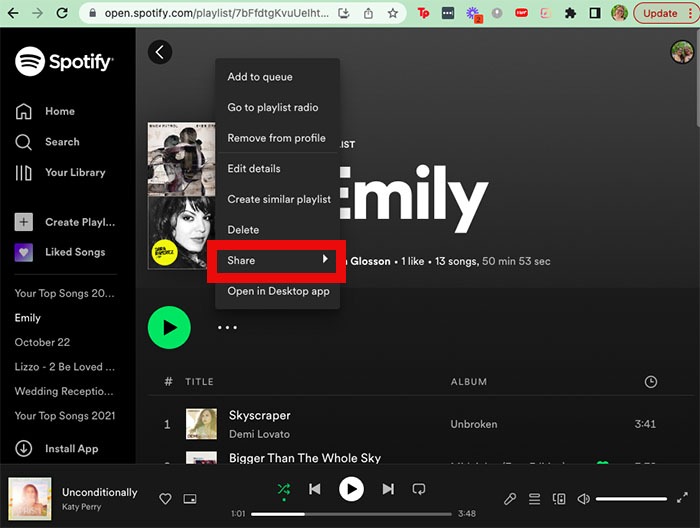The height and width of the screenshot is (528, 700).
Task: Open Your Top Songs 2021 playlist
Action: 65,416
